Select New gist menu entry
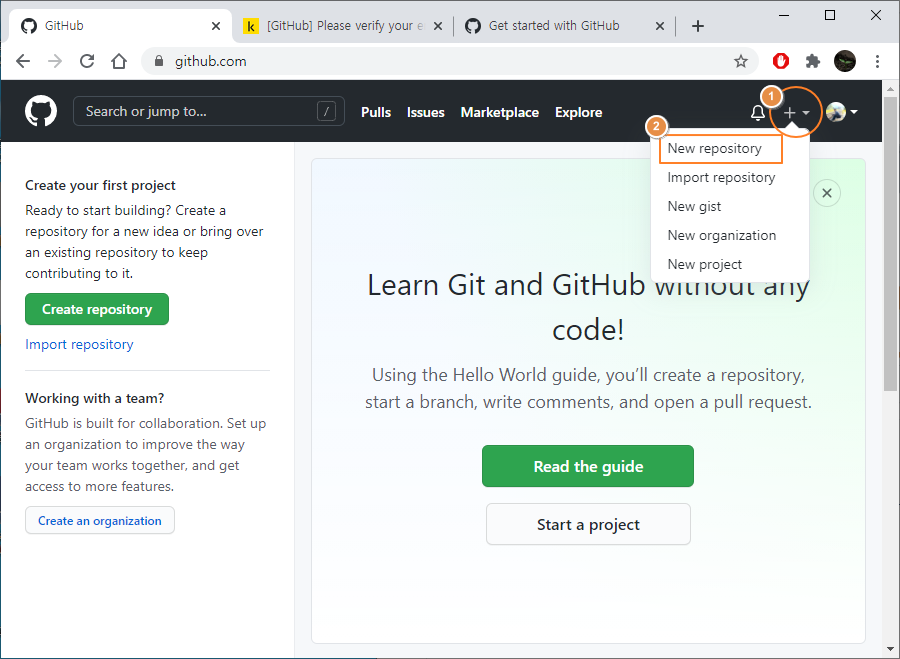The height and width of the screenshot is (659, 900). [x=694, y=207]
